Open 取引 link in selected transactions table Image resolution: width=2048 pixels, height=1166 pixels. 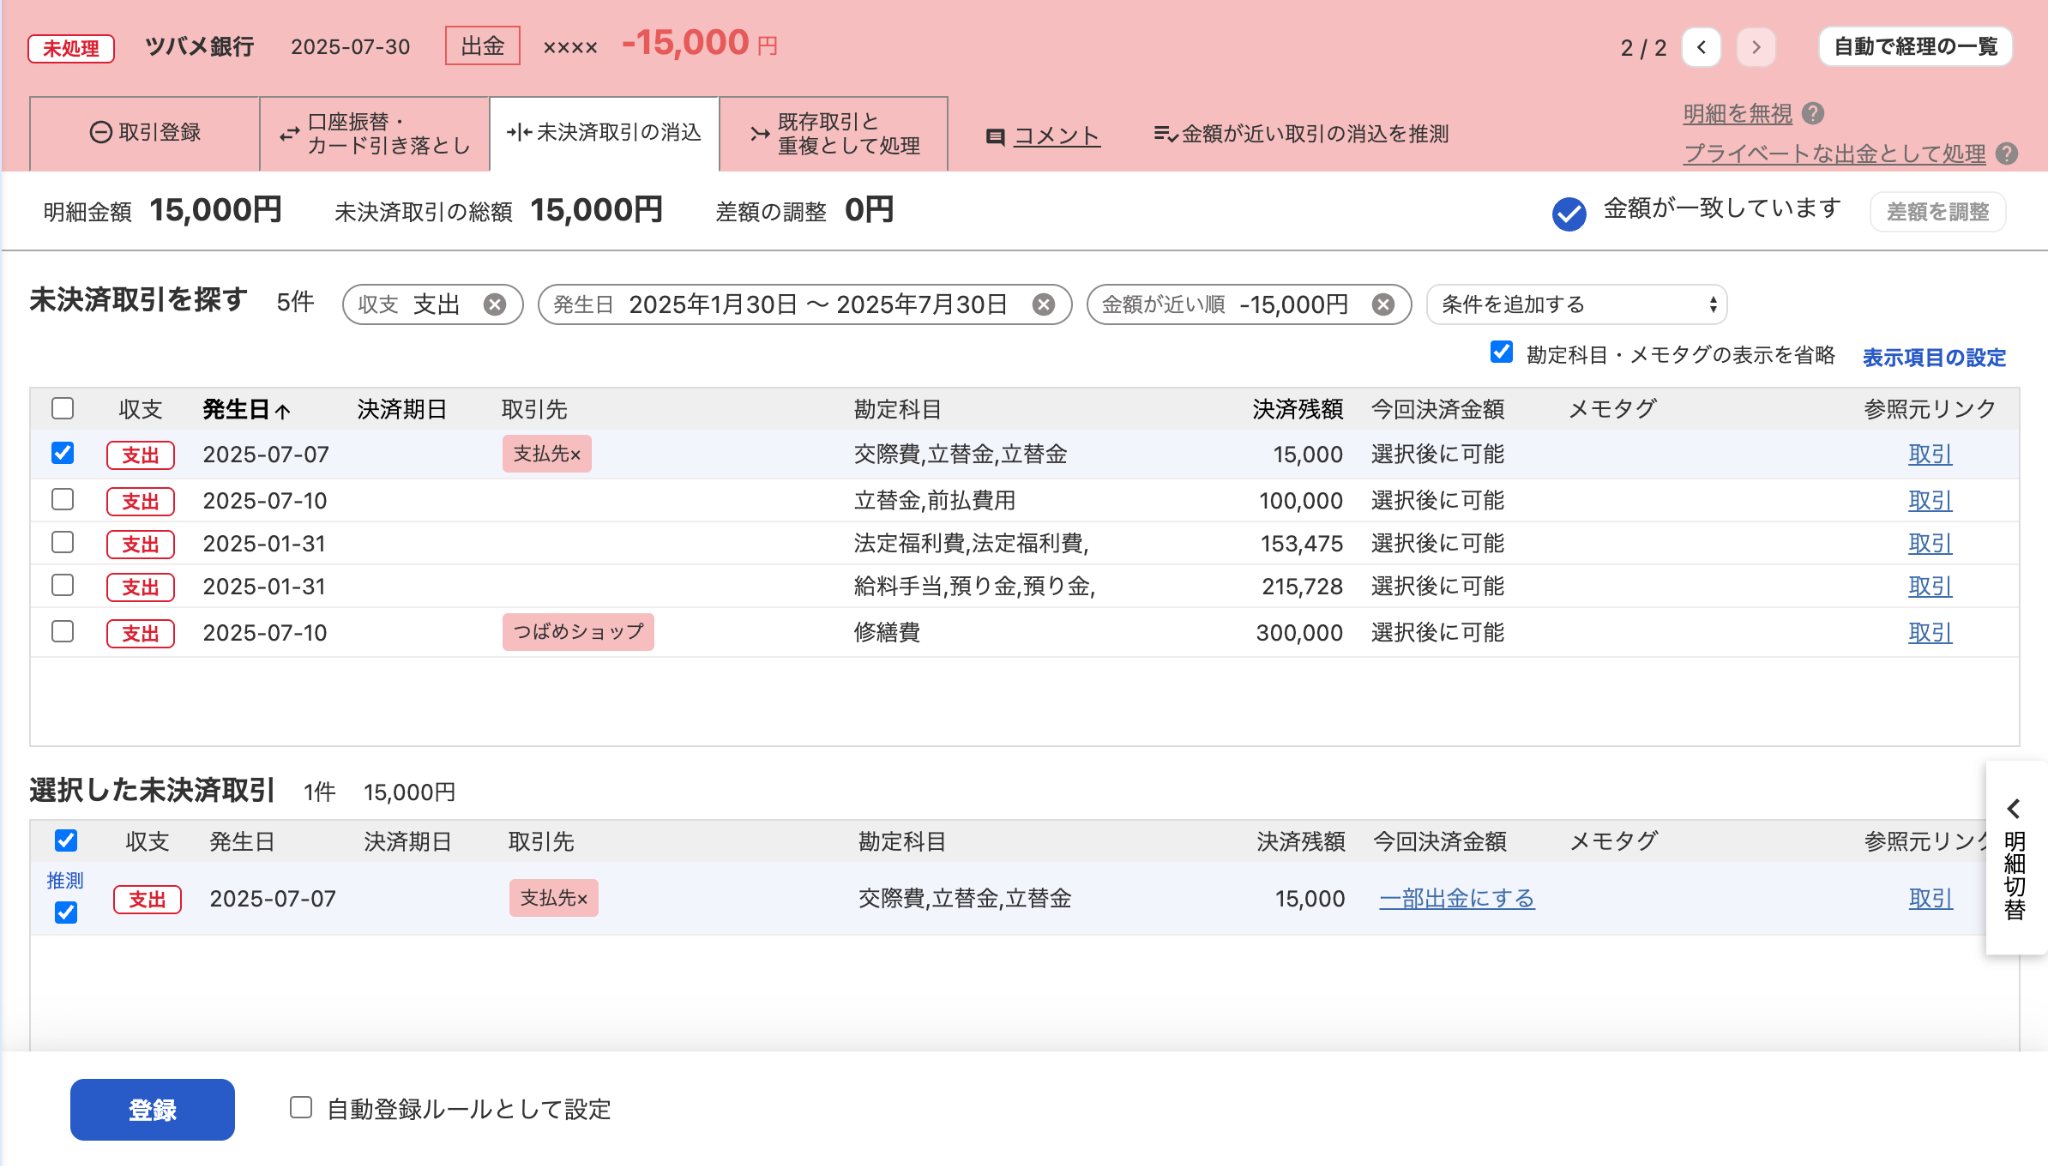pyautogui.click(x=1930, y=899)
